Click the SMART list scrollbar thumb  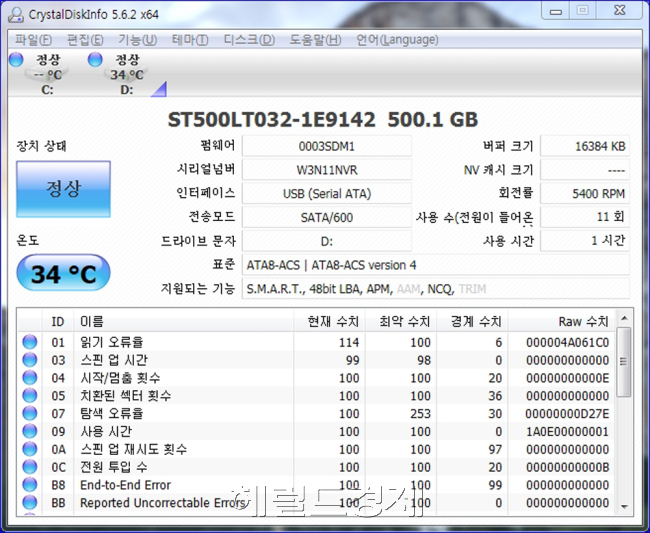[624, 362]
